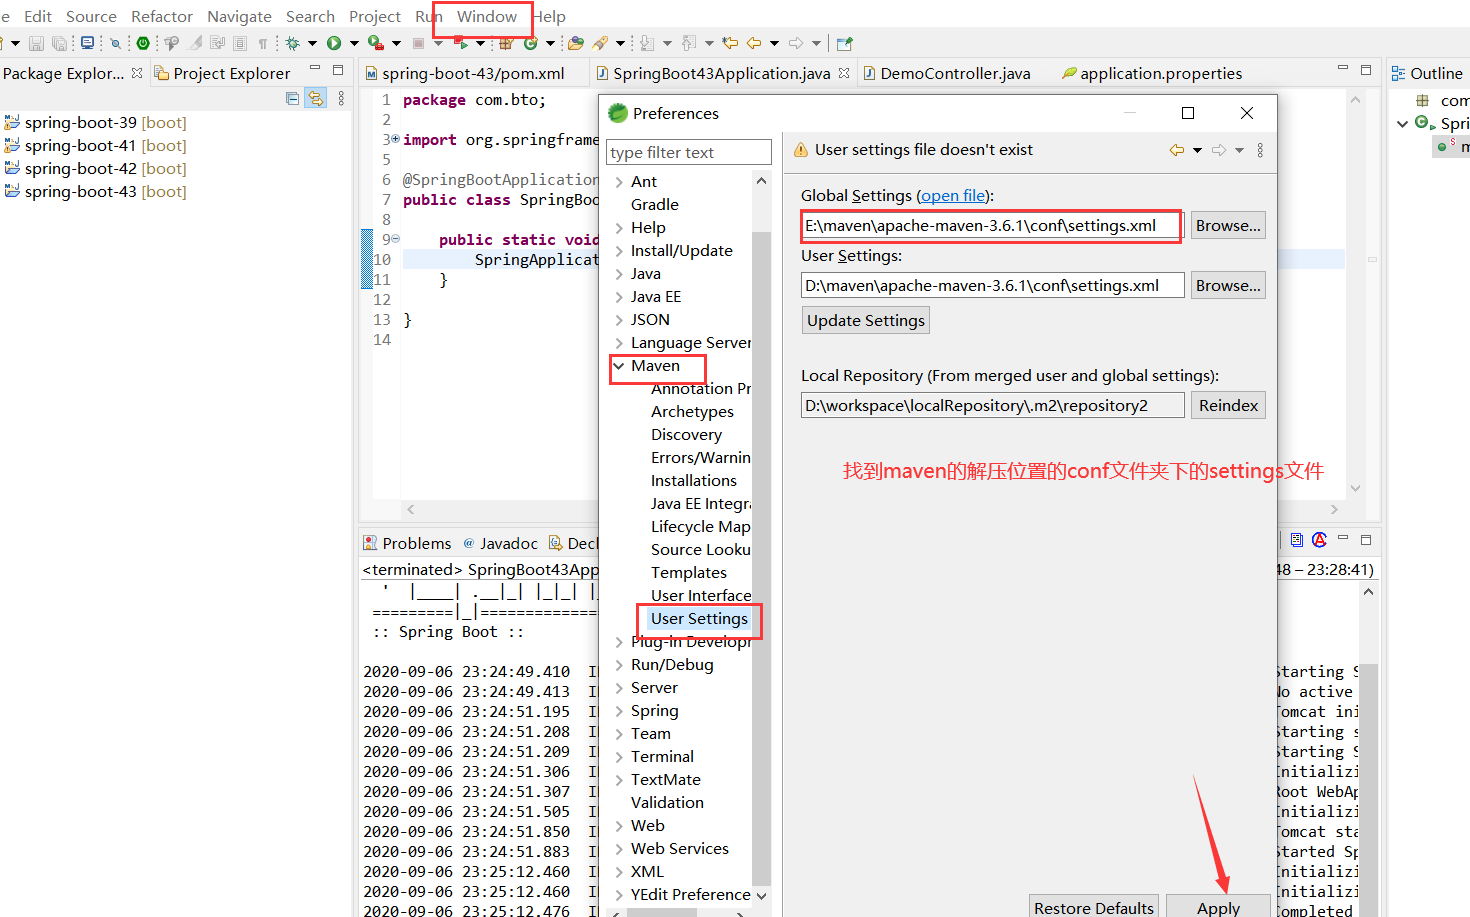Image resolution: width=1470 pixels, height=917 pixels.
Task: Click the Update Settings button
Action: click(x=866, y=320)
